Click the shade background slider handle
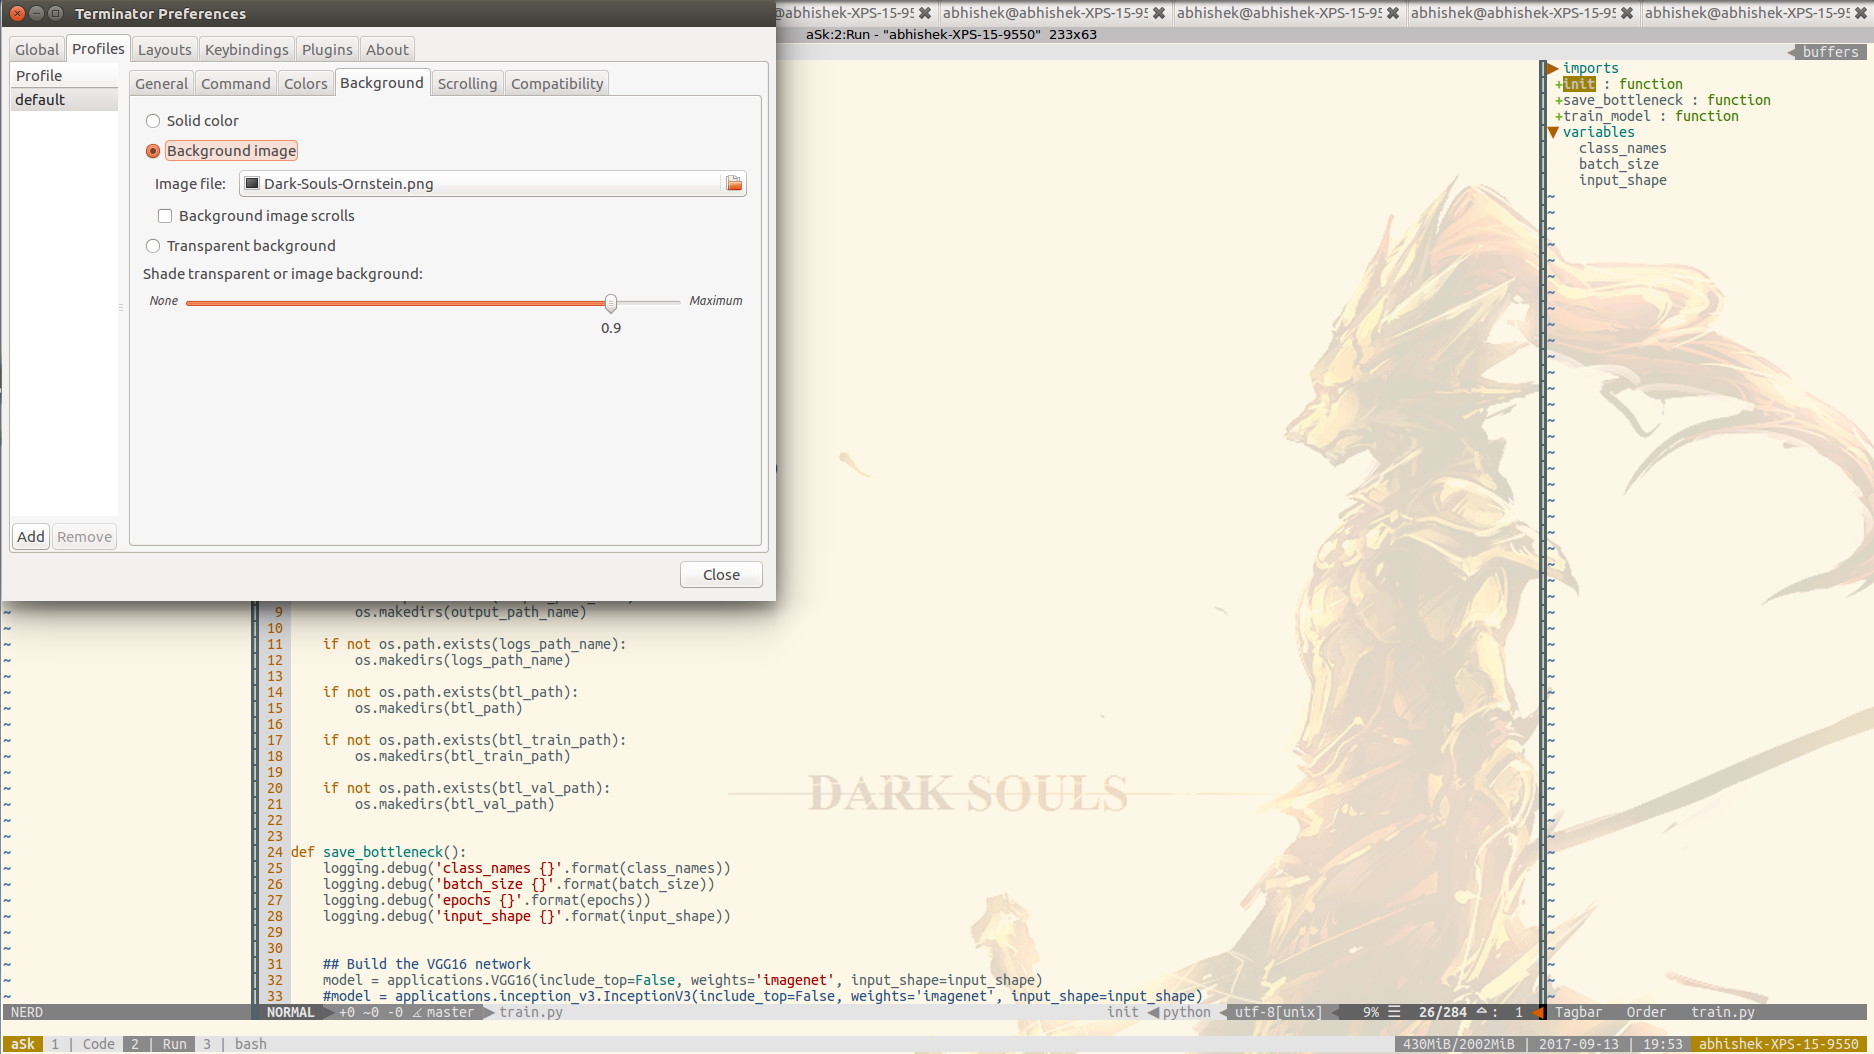Image resolution: width=1874 pixels, height=1054 pixels. coord(611,302)
